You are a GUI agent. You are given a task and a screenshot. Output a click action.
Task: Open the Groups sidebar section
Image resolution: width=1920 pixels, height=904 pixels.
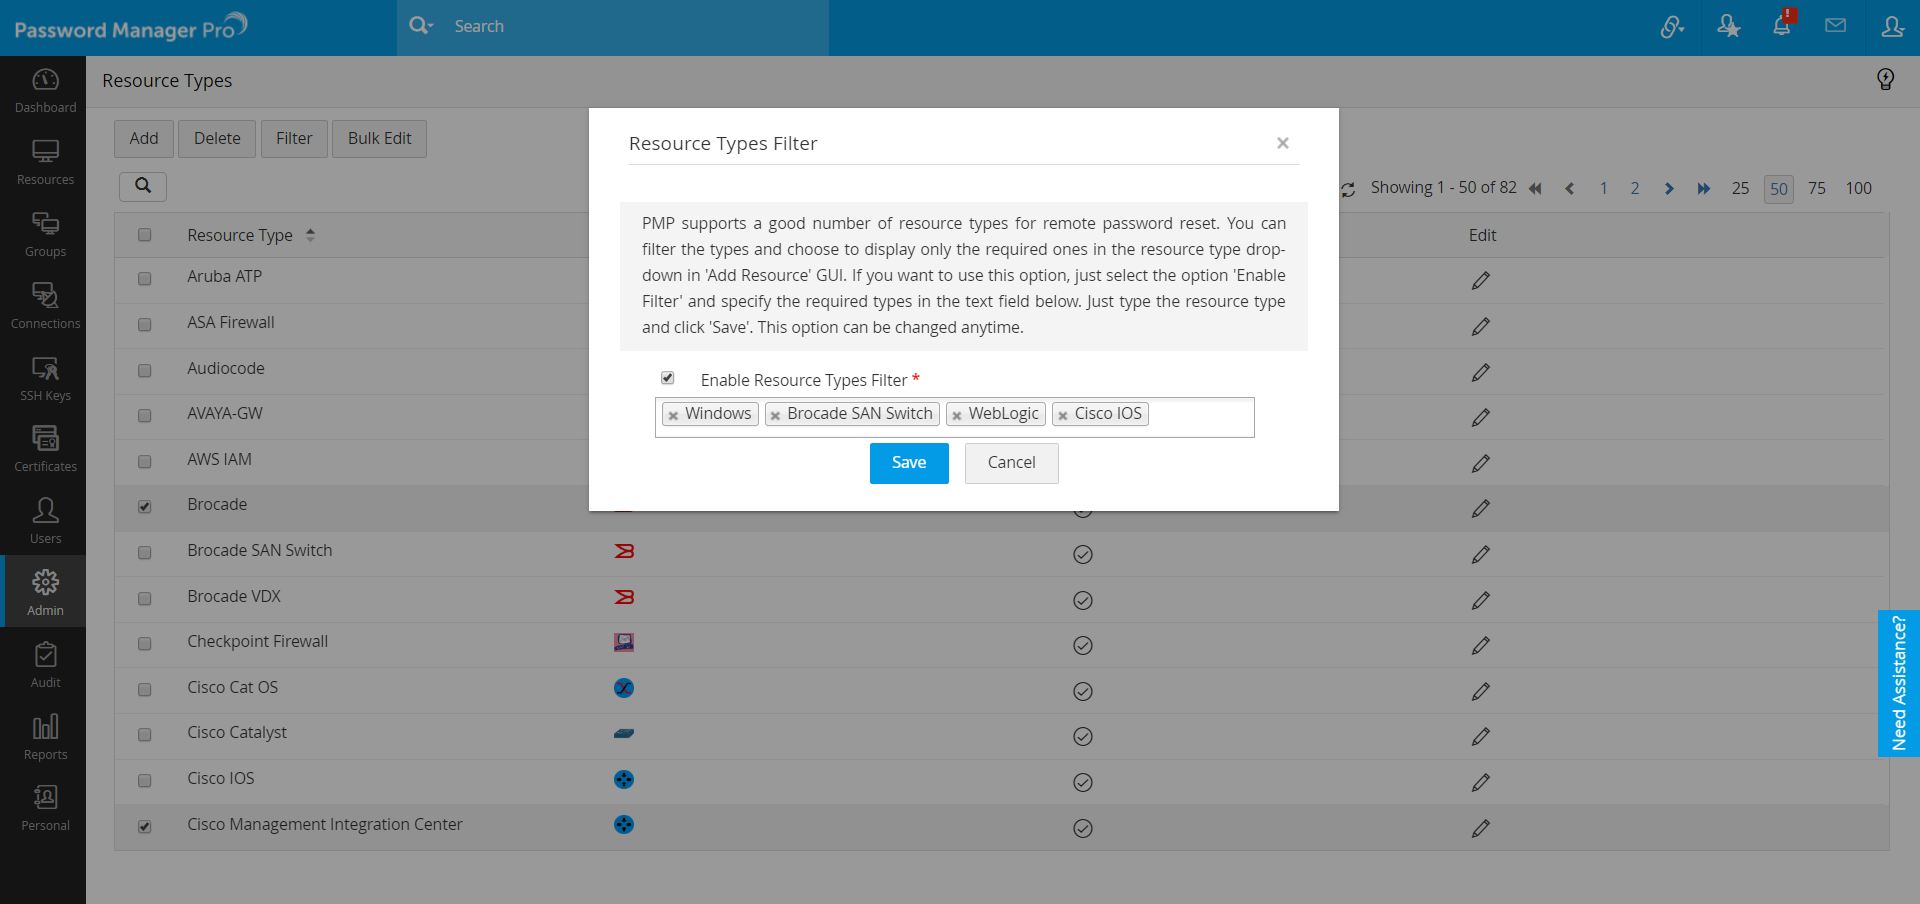click(x=45, y=234)
